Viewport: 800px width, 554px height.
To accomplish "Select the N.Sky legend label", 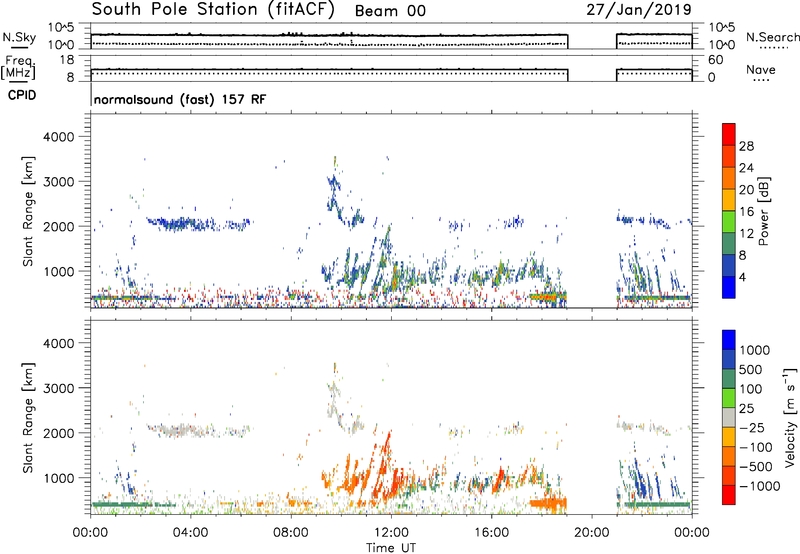I will click(19, 37).
